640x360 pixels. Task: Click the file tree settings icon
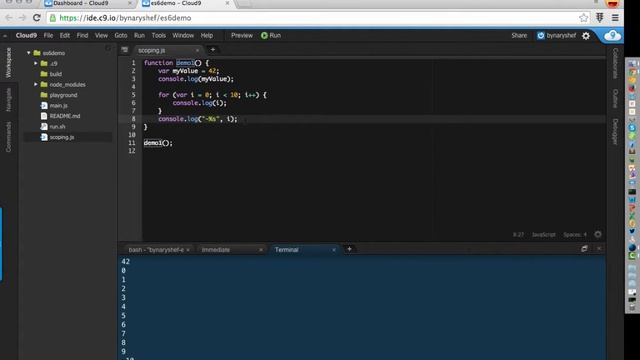(109, 49)
